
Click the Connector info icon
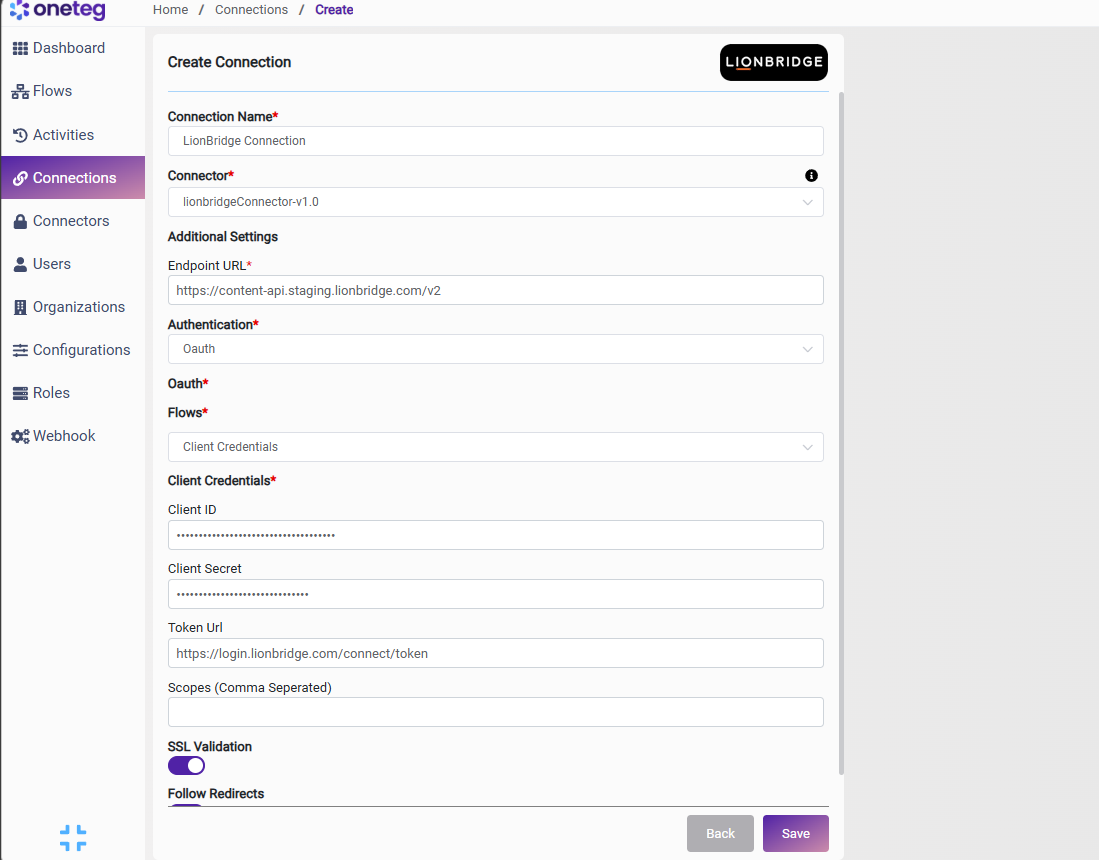point(811,176)
